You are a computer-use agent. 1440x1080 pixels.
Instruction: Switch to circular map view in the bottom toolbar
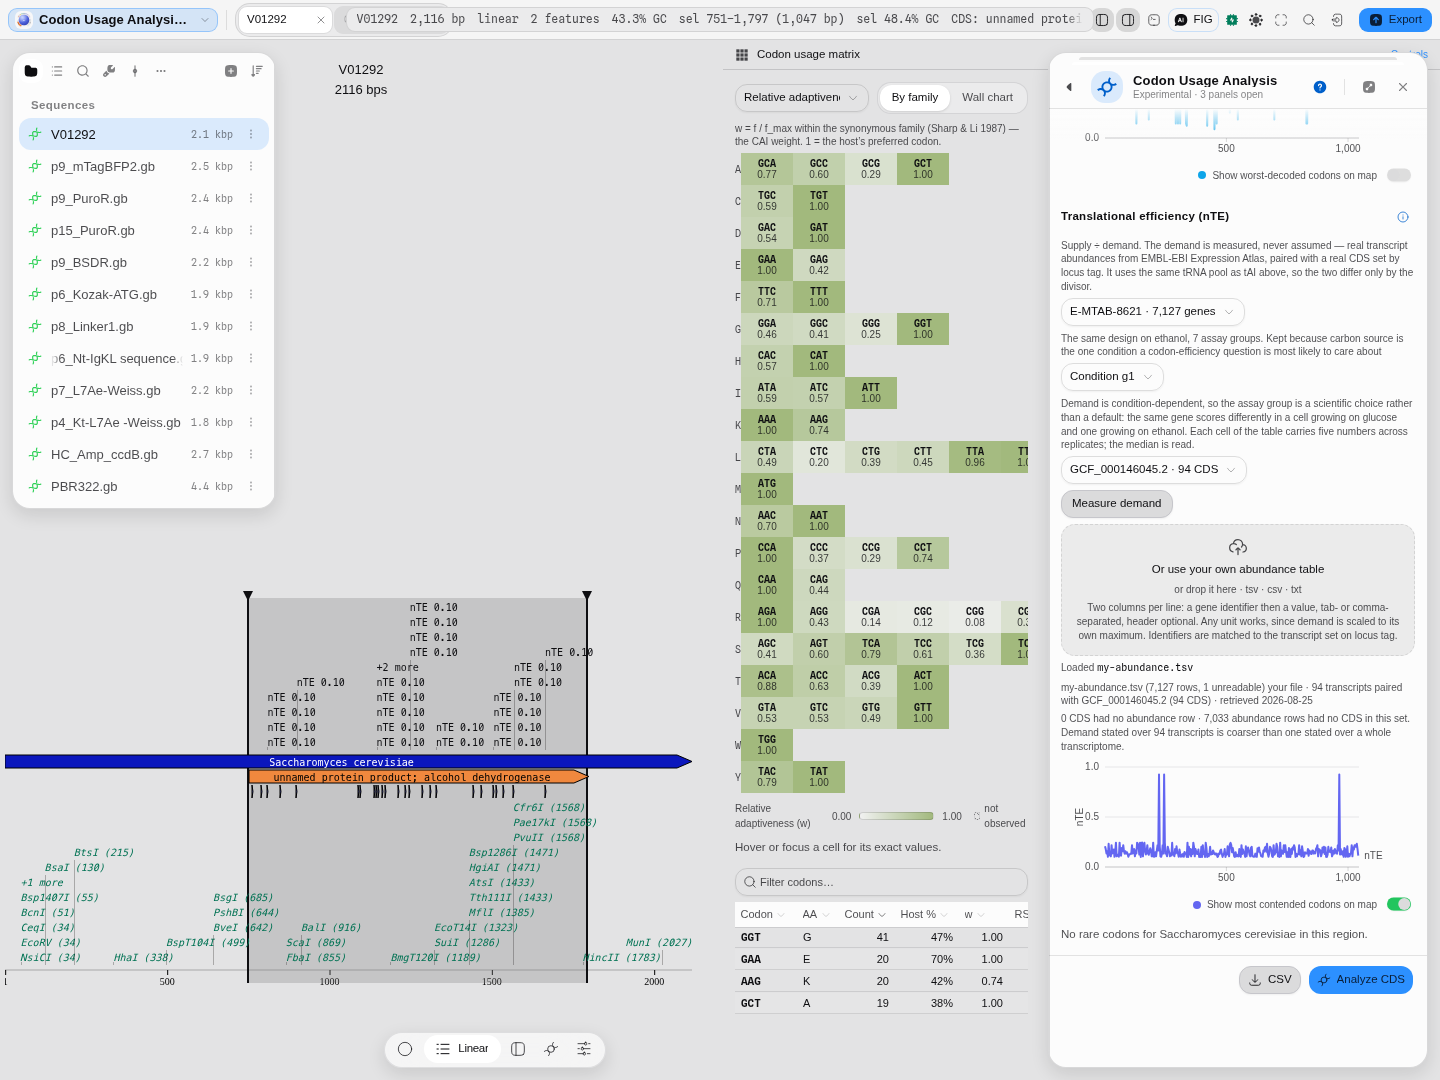click(x=405, y=1049)
